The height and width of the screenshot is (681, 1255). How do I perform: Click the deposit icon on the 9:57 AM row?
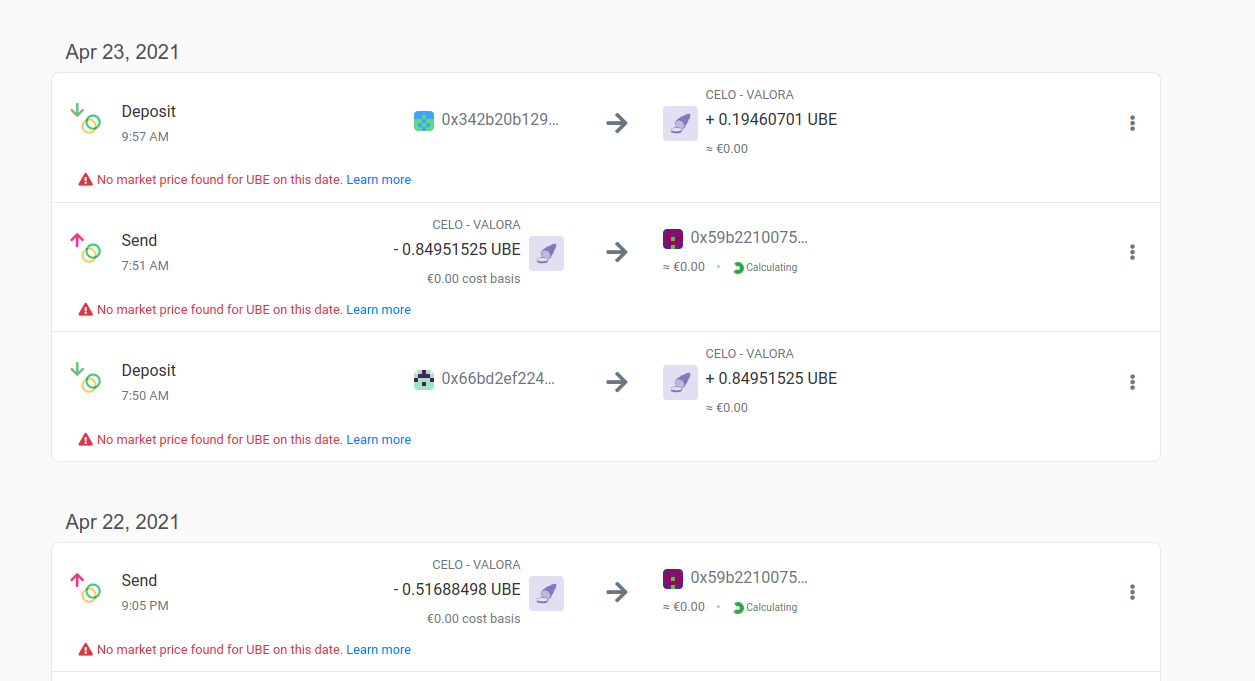85,118
